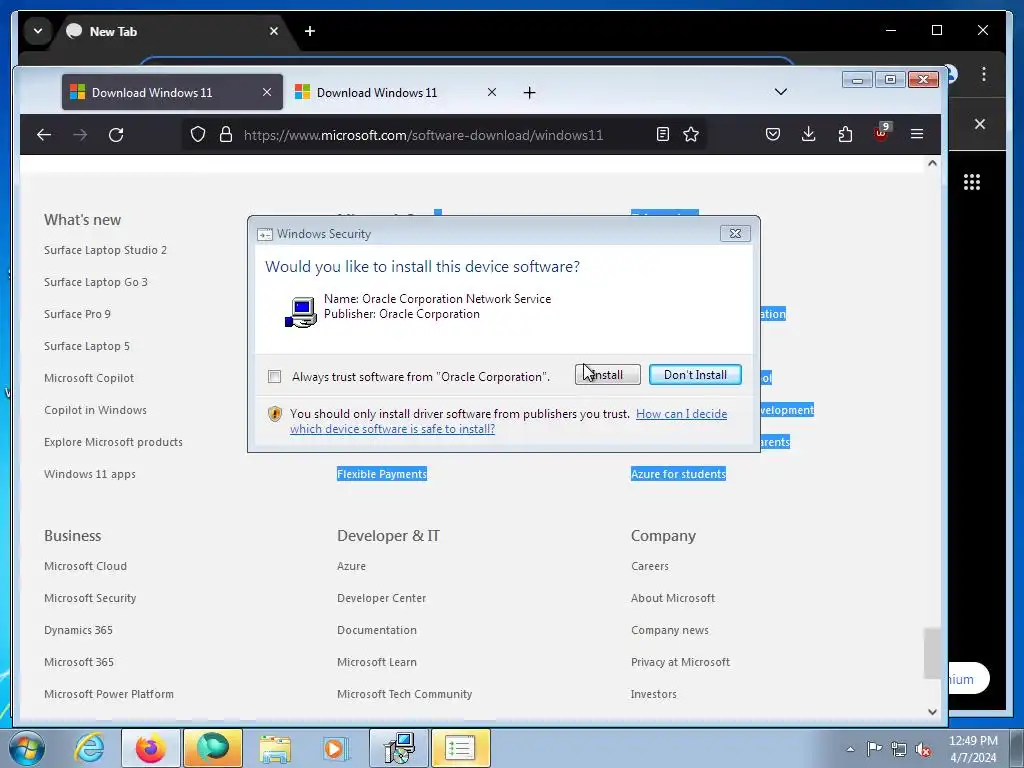Viewport: 1024px width, 768px height.
Task: Close the first Download Windows 11 tab
Action: [266, 93]
